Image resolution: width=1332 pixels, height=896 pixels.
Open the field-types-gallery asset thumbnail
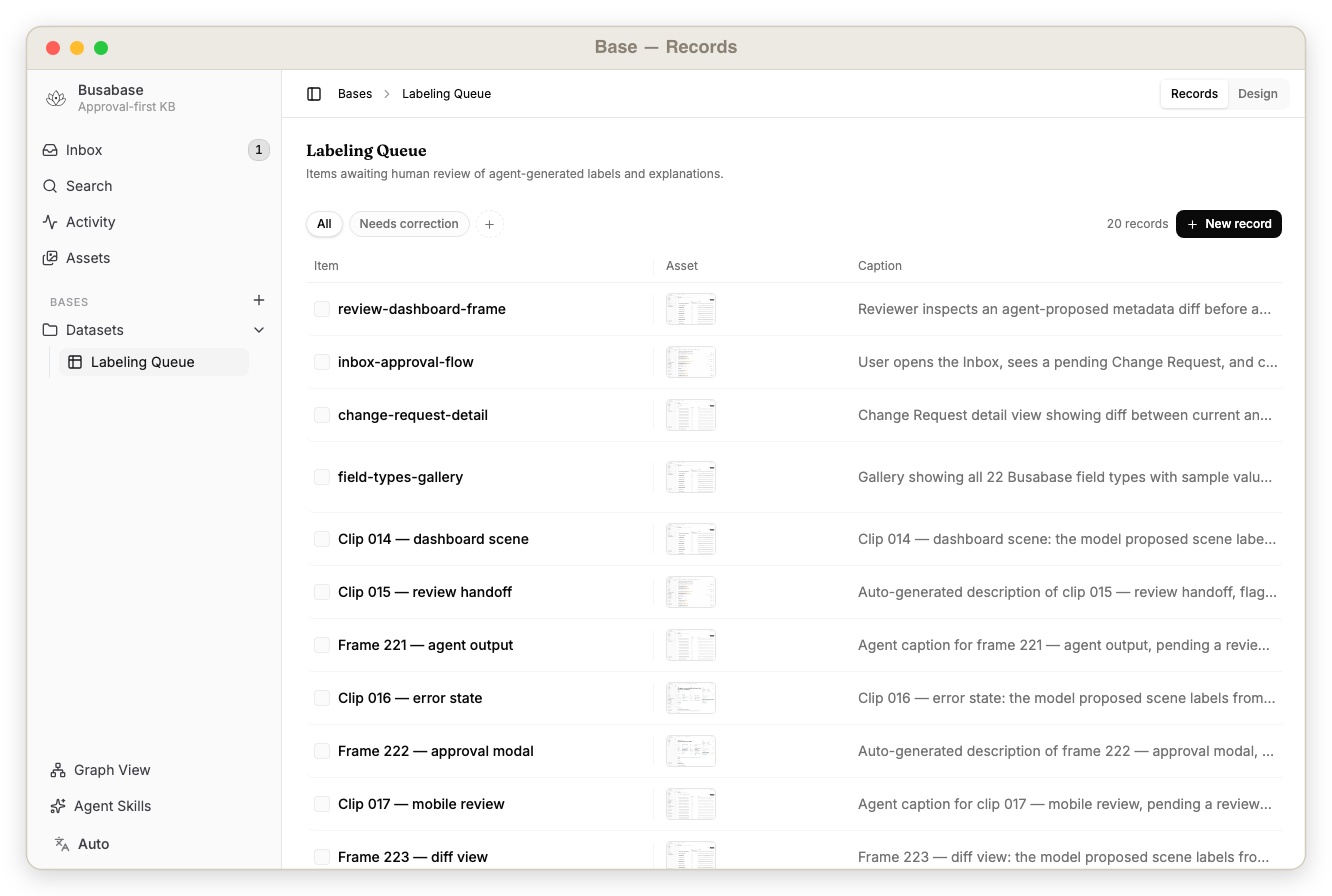point(691,477)
